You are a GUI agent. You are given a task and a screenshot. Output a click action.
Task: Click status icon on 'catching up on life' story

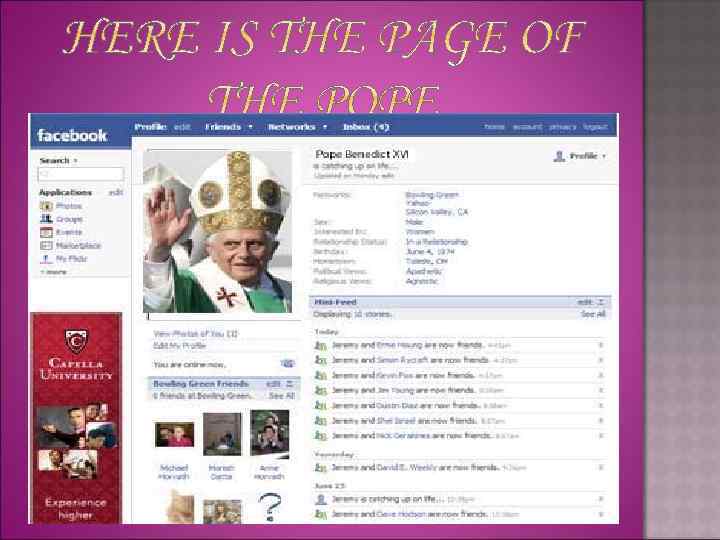321,499
